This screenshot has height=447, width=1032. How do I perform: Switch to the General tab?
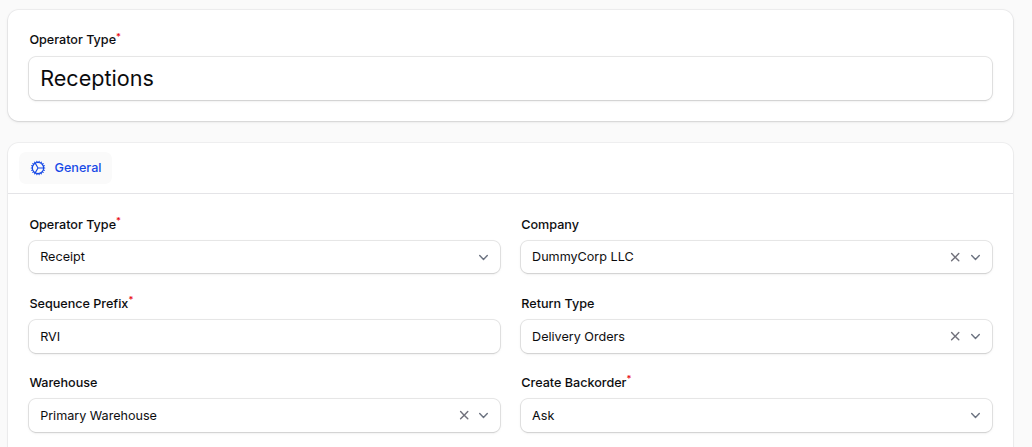(77, 168)
